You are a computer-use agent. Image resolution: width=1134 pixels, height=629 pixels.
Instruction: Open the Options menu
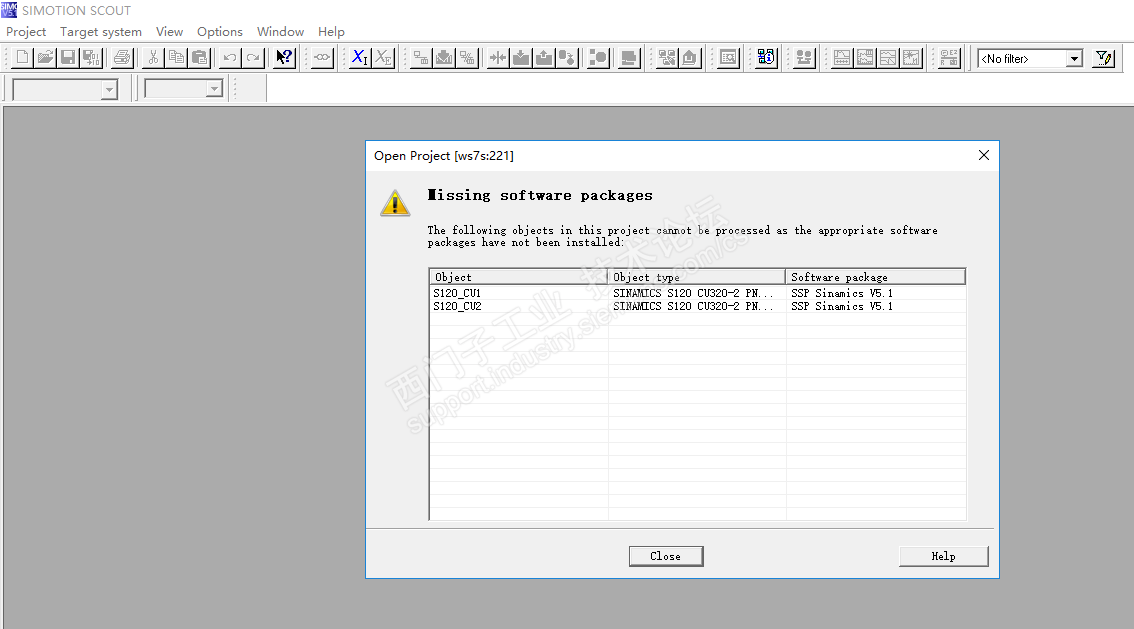tap(220, 32)
